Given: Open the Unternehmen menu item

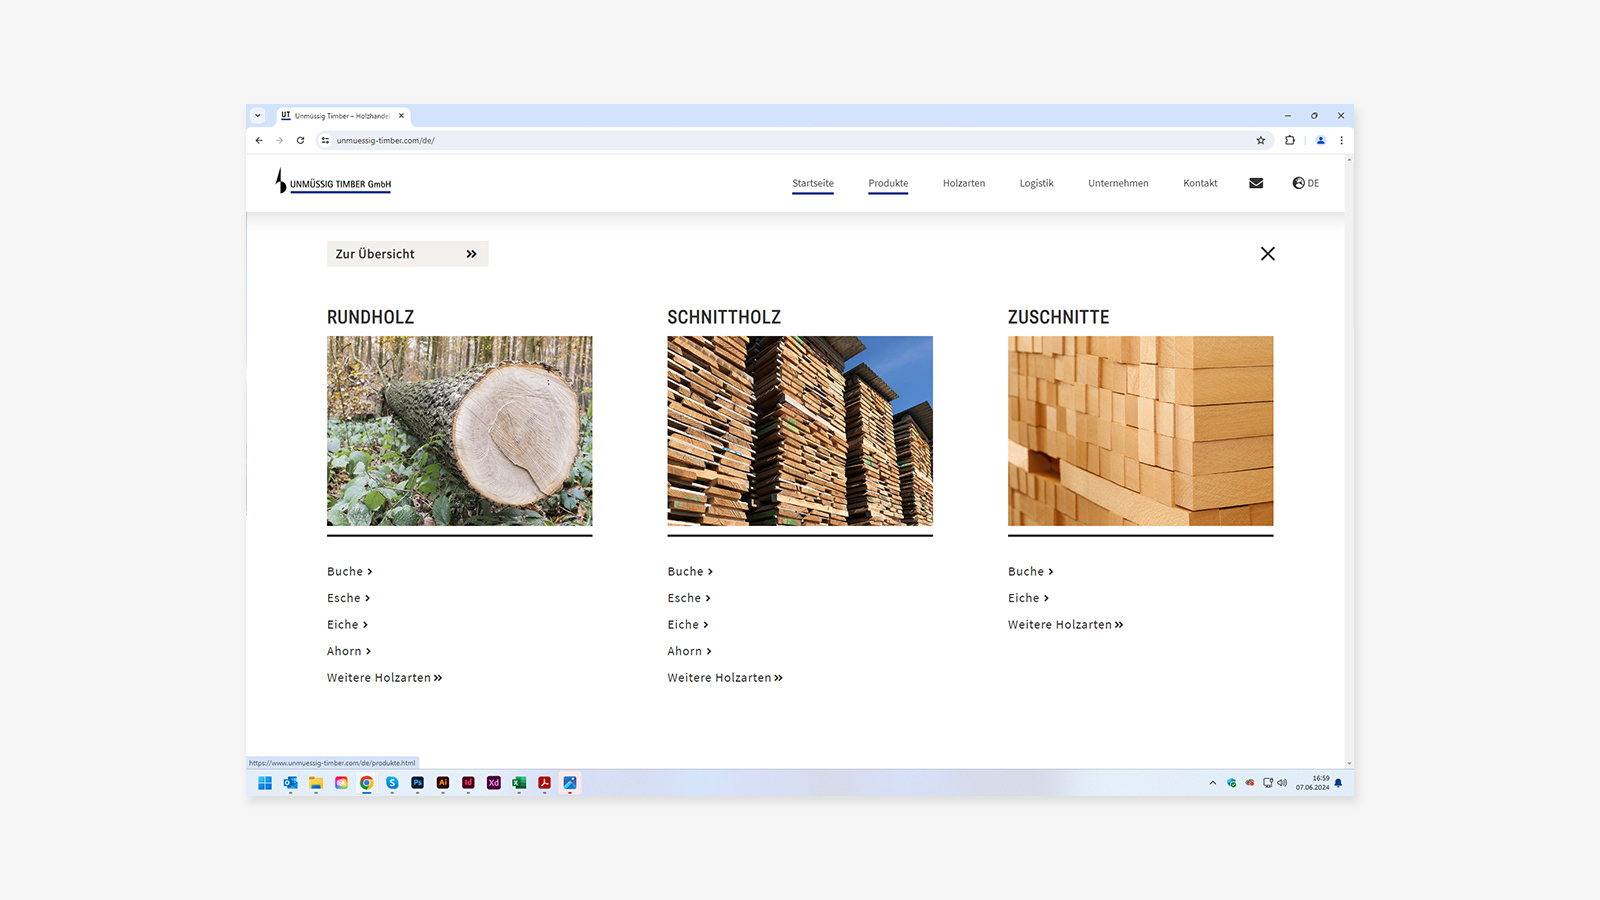Looking at the screenshot, I should click(1118, 184).
